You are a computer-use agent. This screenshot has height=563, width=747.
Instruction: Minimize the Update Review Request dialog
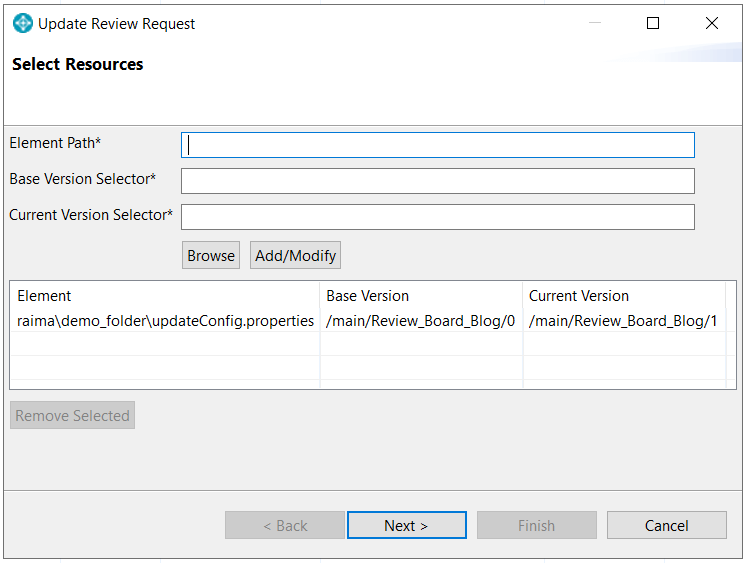[595, 23]
